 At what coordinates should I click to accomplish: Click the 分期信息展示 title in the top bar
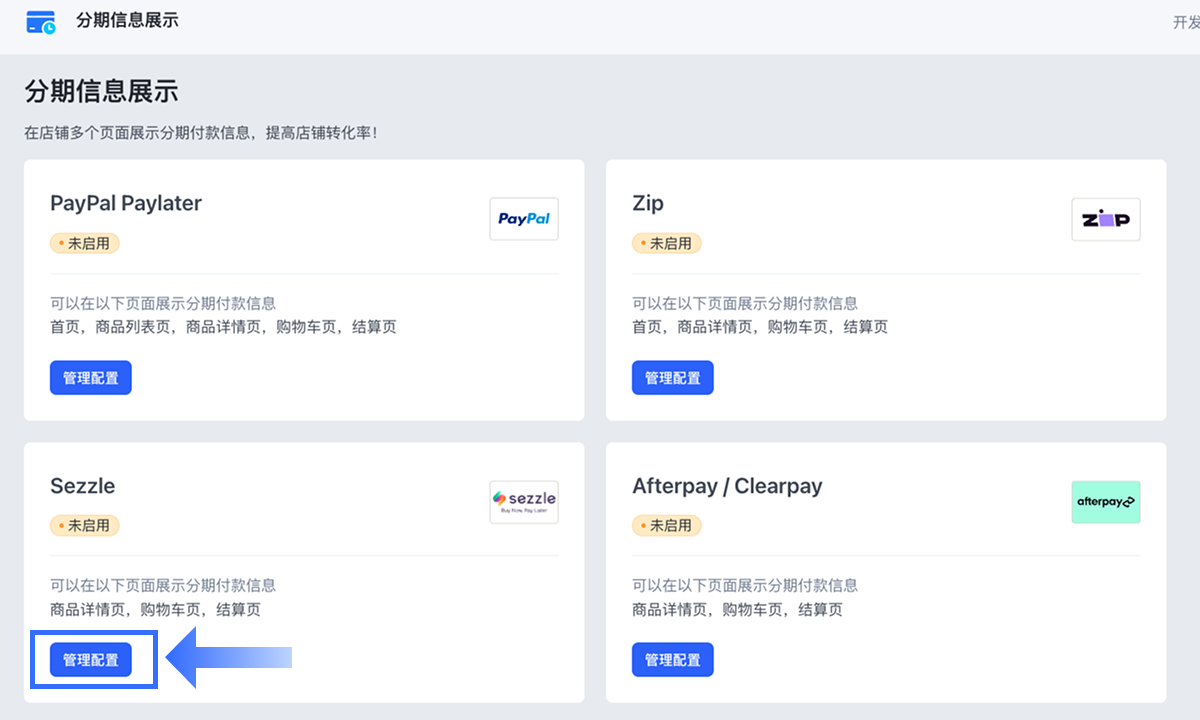[x=127, y=20]
